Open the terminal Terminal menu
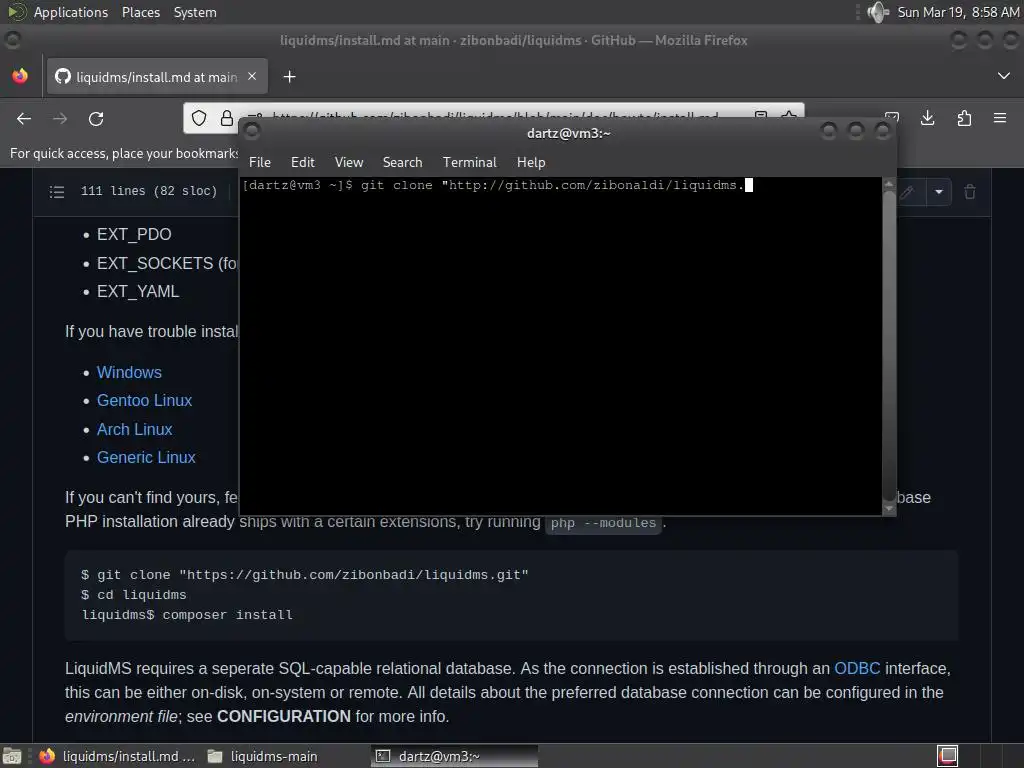 pos(470,162)
